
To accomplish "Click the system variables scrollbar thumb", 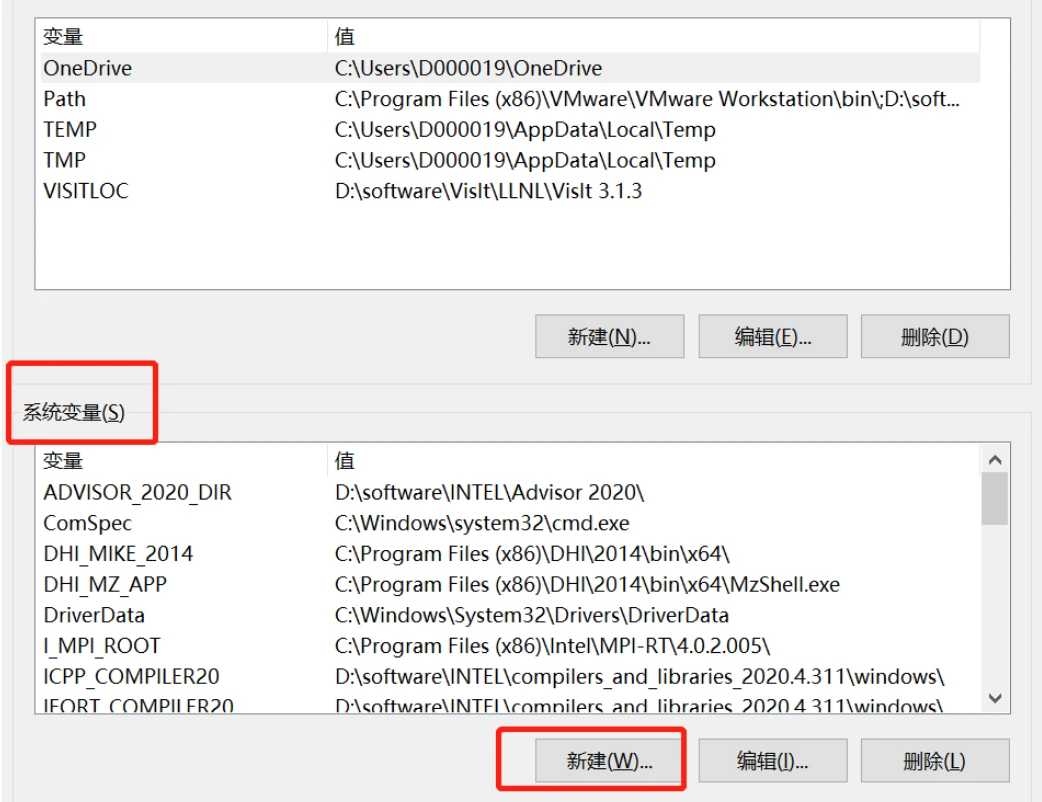I will coord(995,498).
